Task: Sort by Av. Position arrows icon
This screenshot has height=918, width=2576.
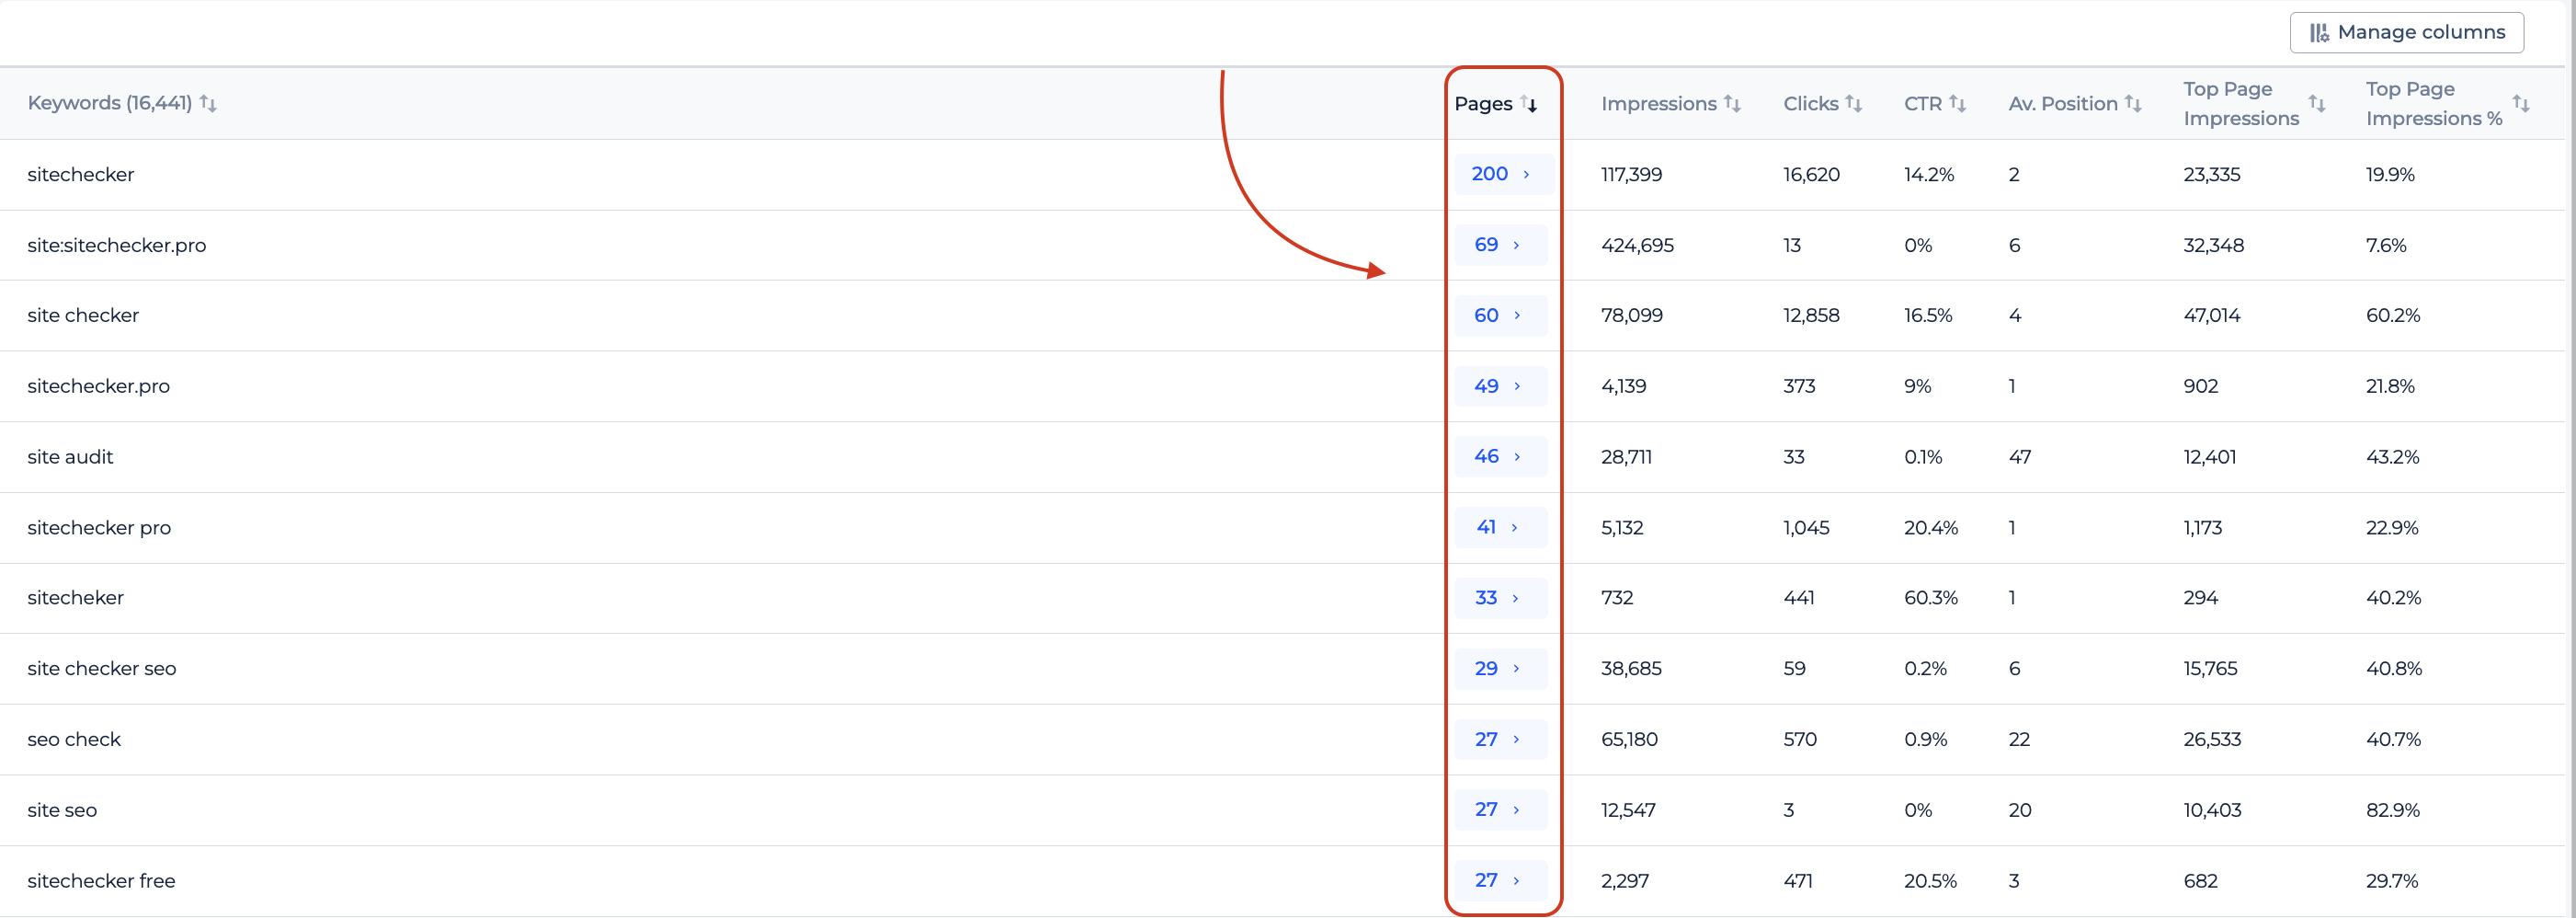Action: tap(2132, 103)
